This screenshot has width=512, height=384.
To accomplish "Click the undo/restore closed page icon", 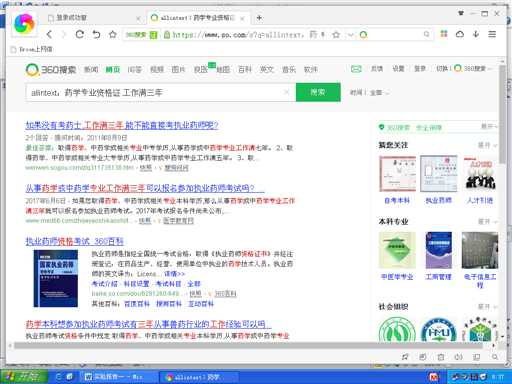I will coord(96,34).
